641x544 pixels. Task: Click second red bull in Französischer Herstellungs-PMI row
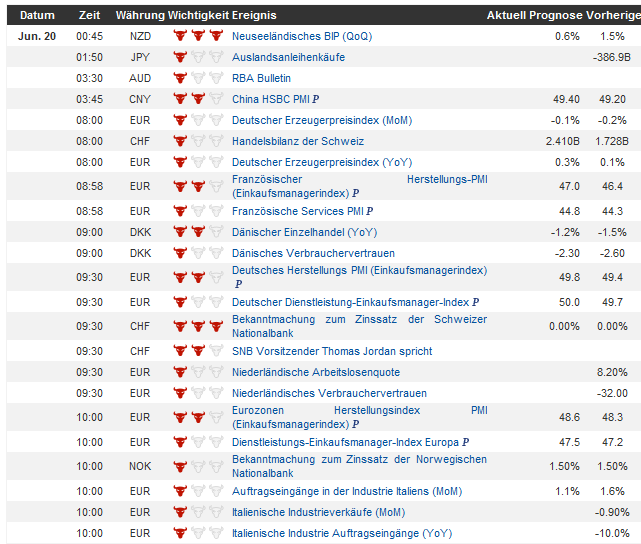(198, 186)
